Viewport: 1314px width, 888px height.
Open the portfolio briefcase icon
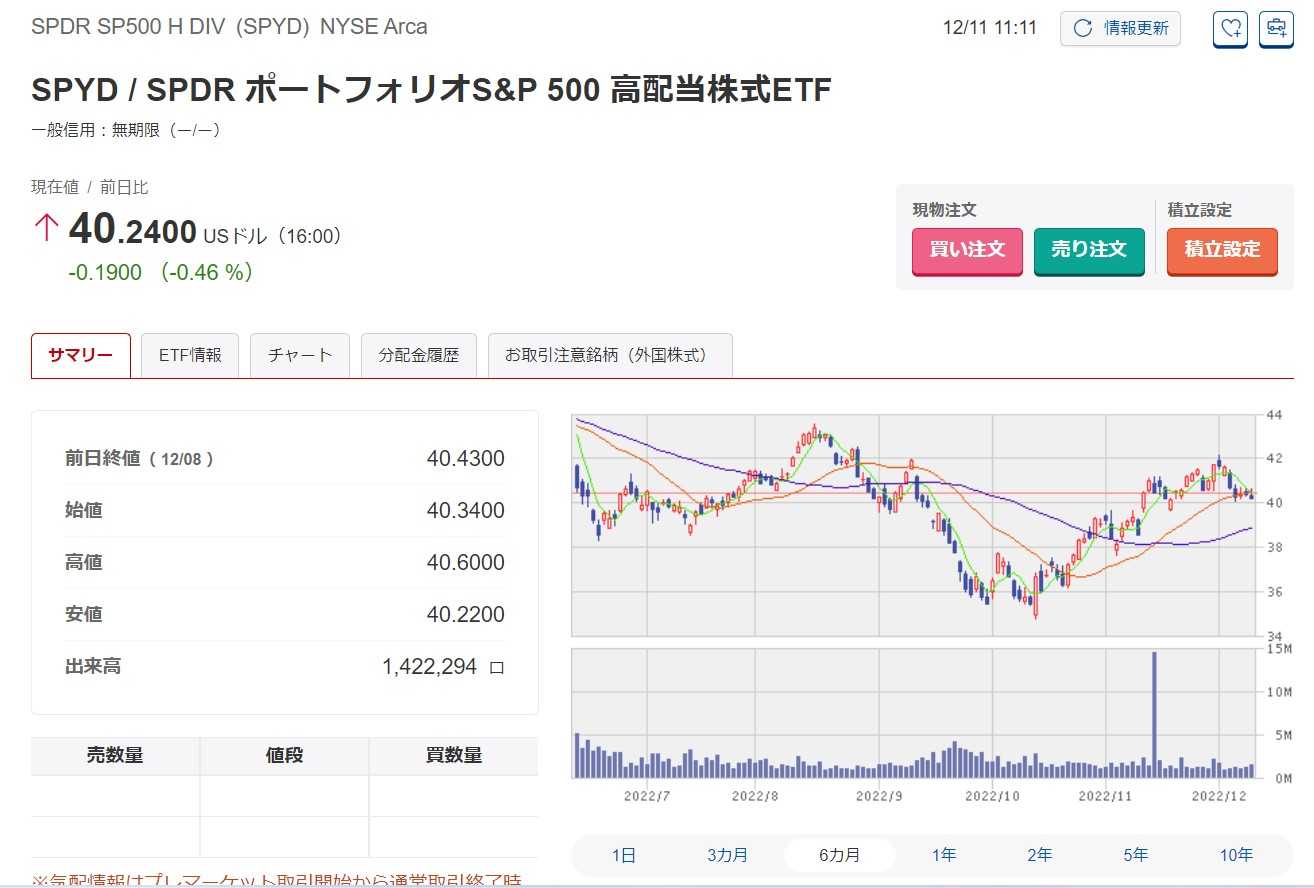1276,29
